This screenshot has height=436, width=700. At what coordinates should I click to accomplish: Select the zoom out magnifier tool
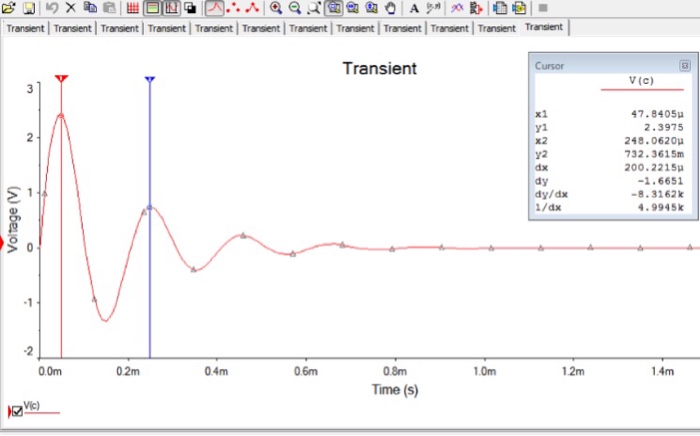pyautogui.click(x=295, y=8)
